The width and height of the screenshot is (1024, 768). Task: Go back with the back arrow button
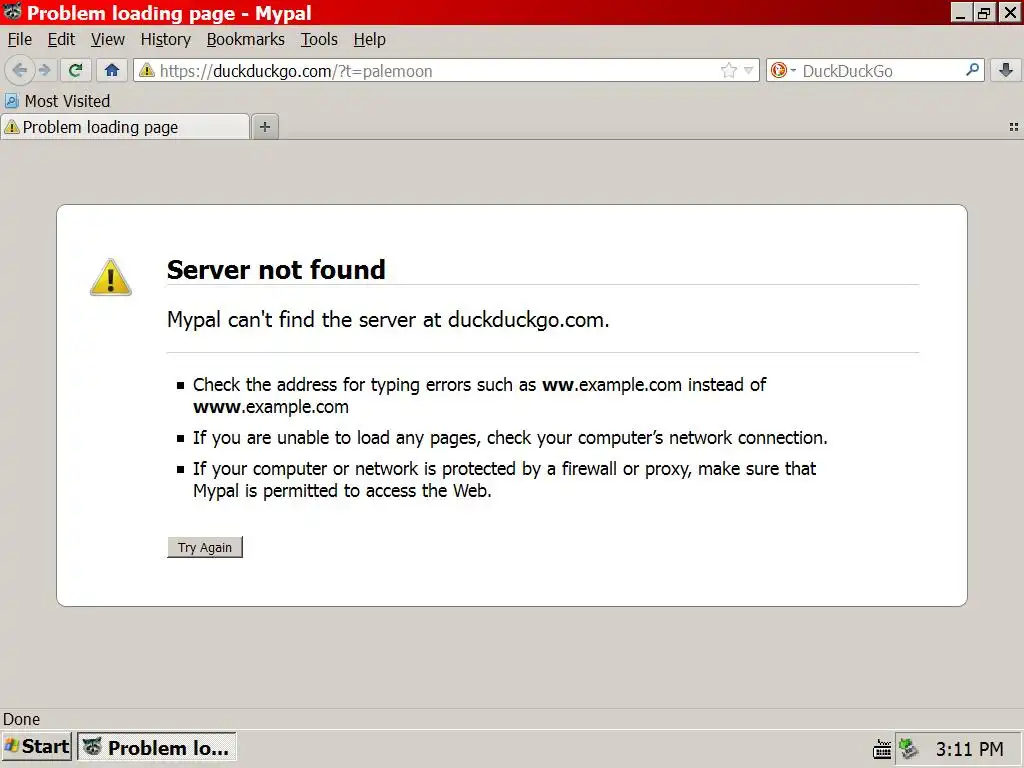click(20, 70)
